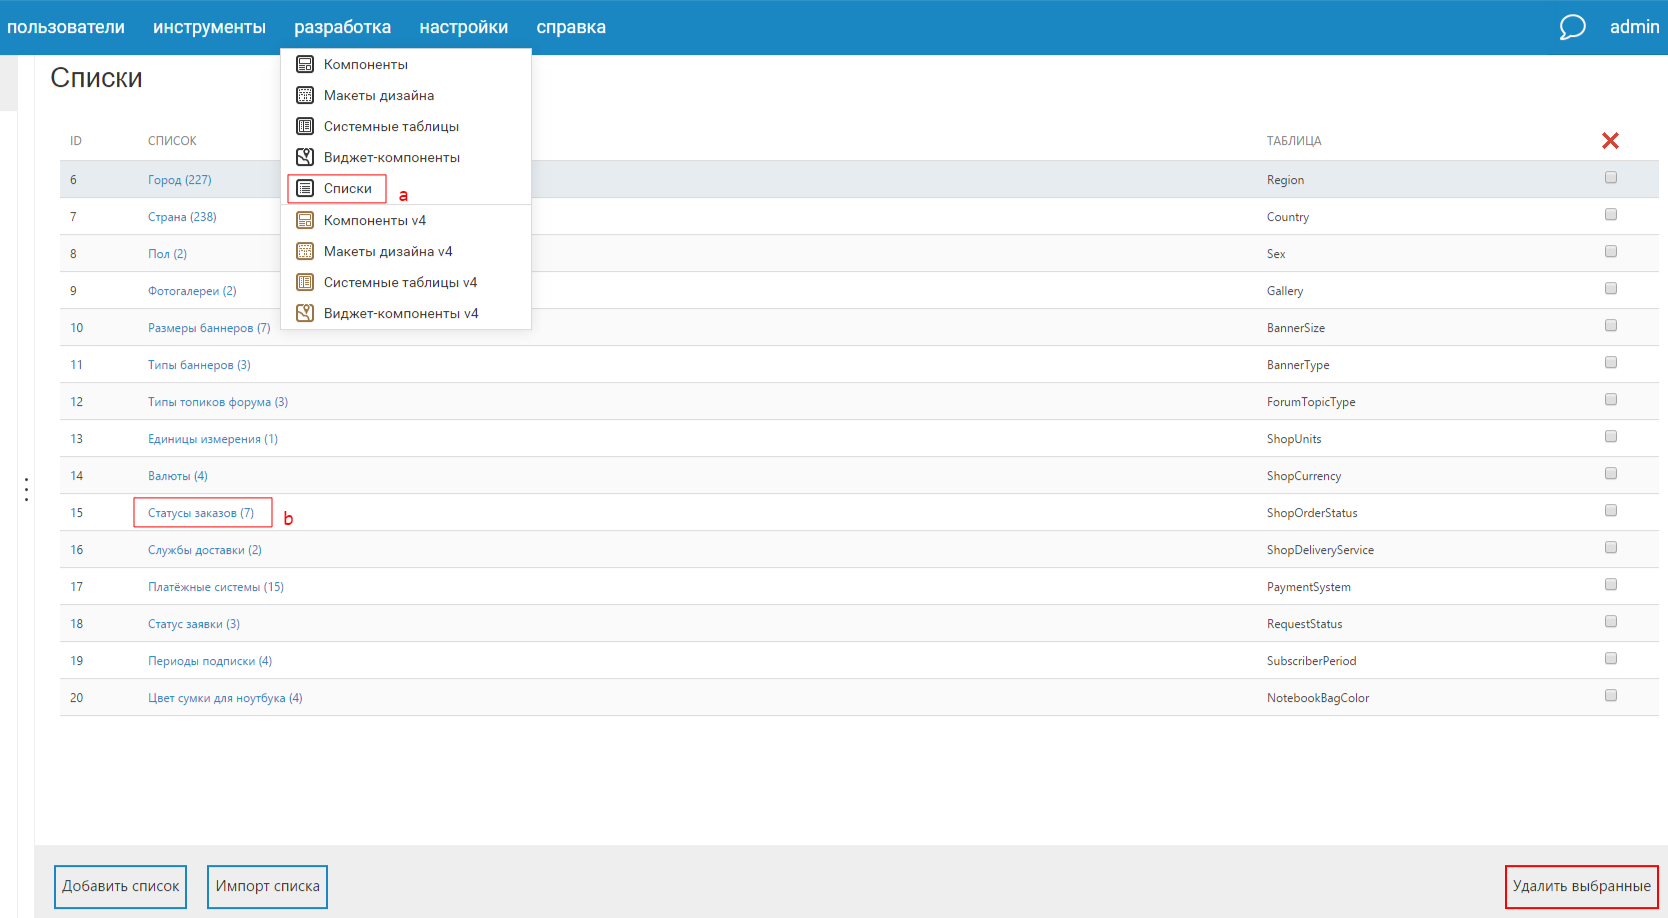This screenshot has height=918, width=1668.
Task: Select Списки from the разработка menu
Action: (x=347, y=188)
